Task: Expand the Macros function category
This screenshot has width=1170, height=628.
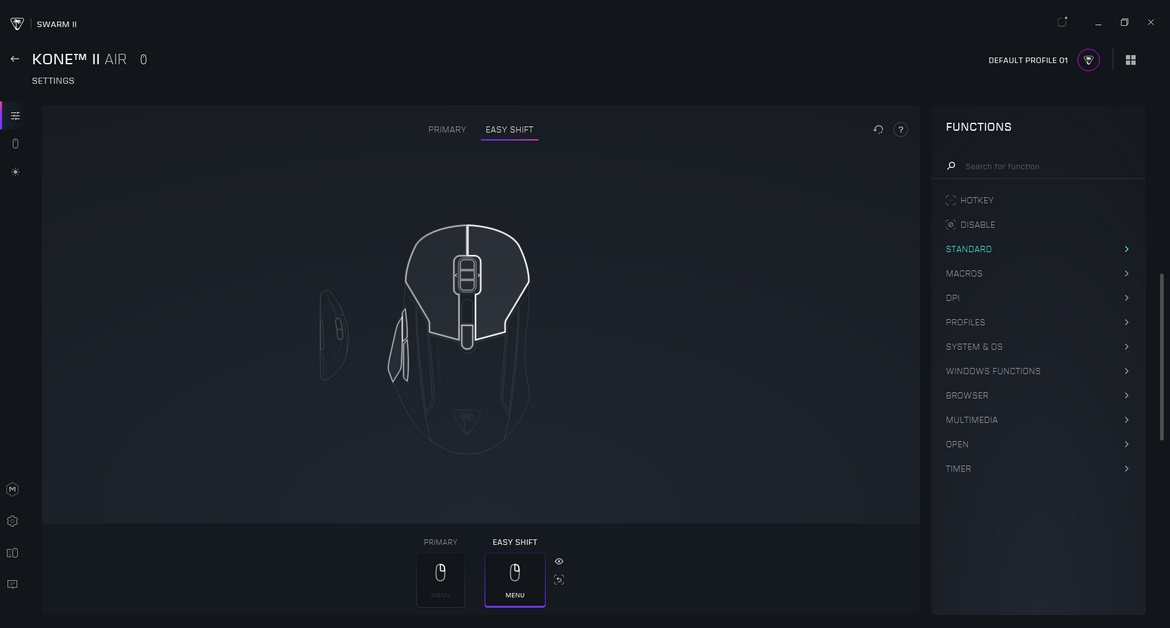Action: [1037, 273]
